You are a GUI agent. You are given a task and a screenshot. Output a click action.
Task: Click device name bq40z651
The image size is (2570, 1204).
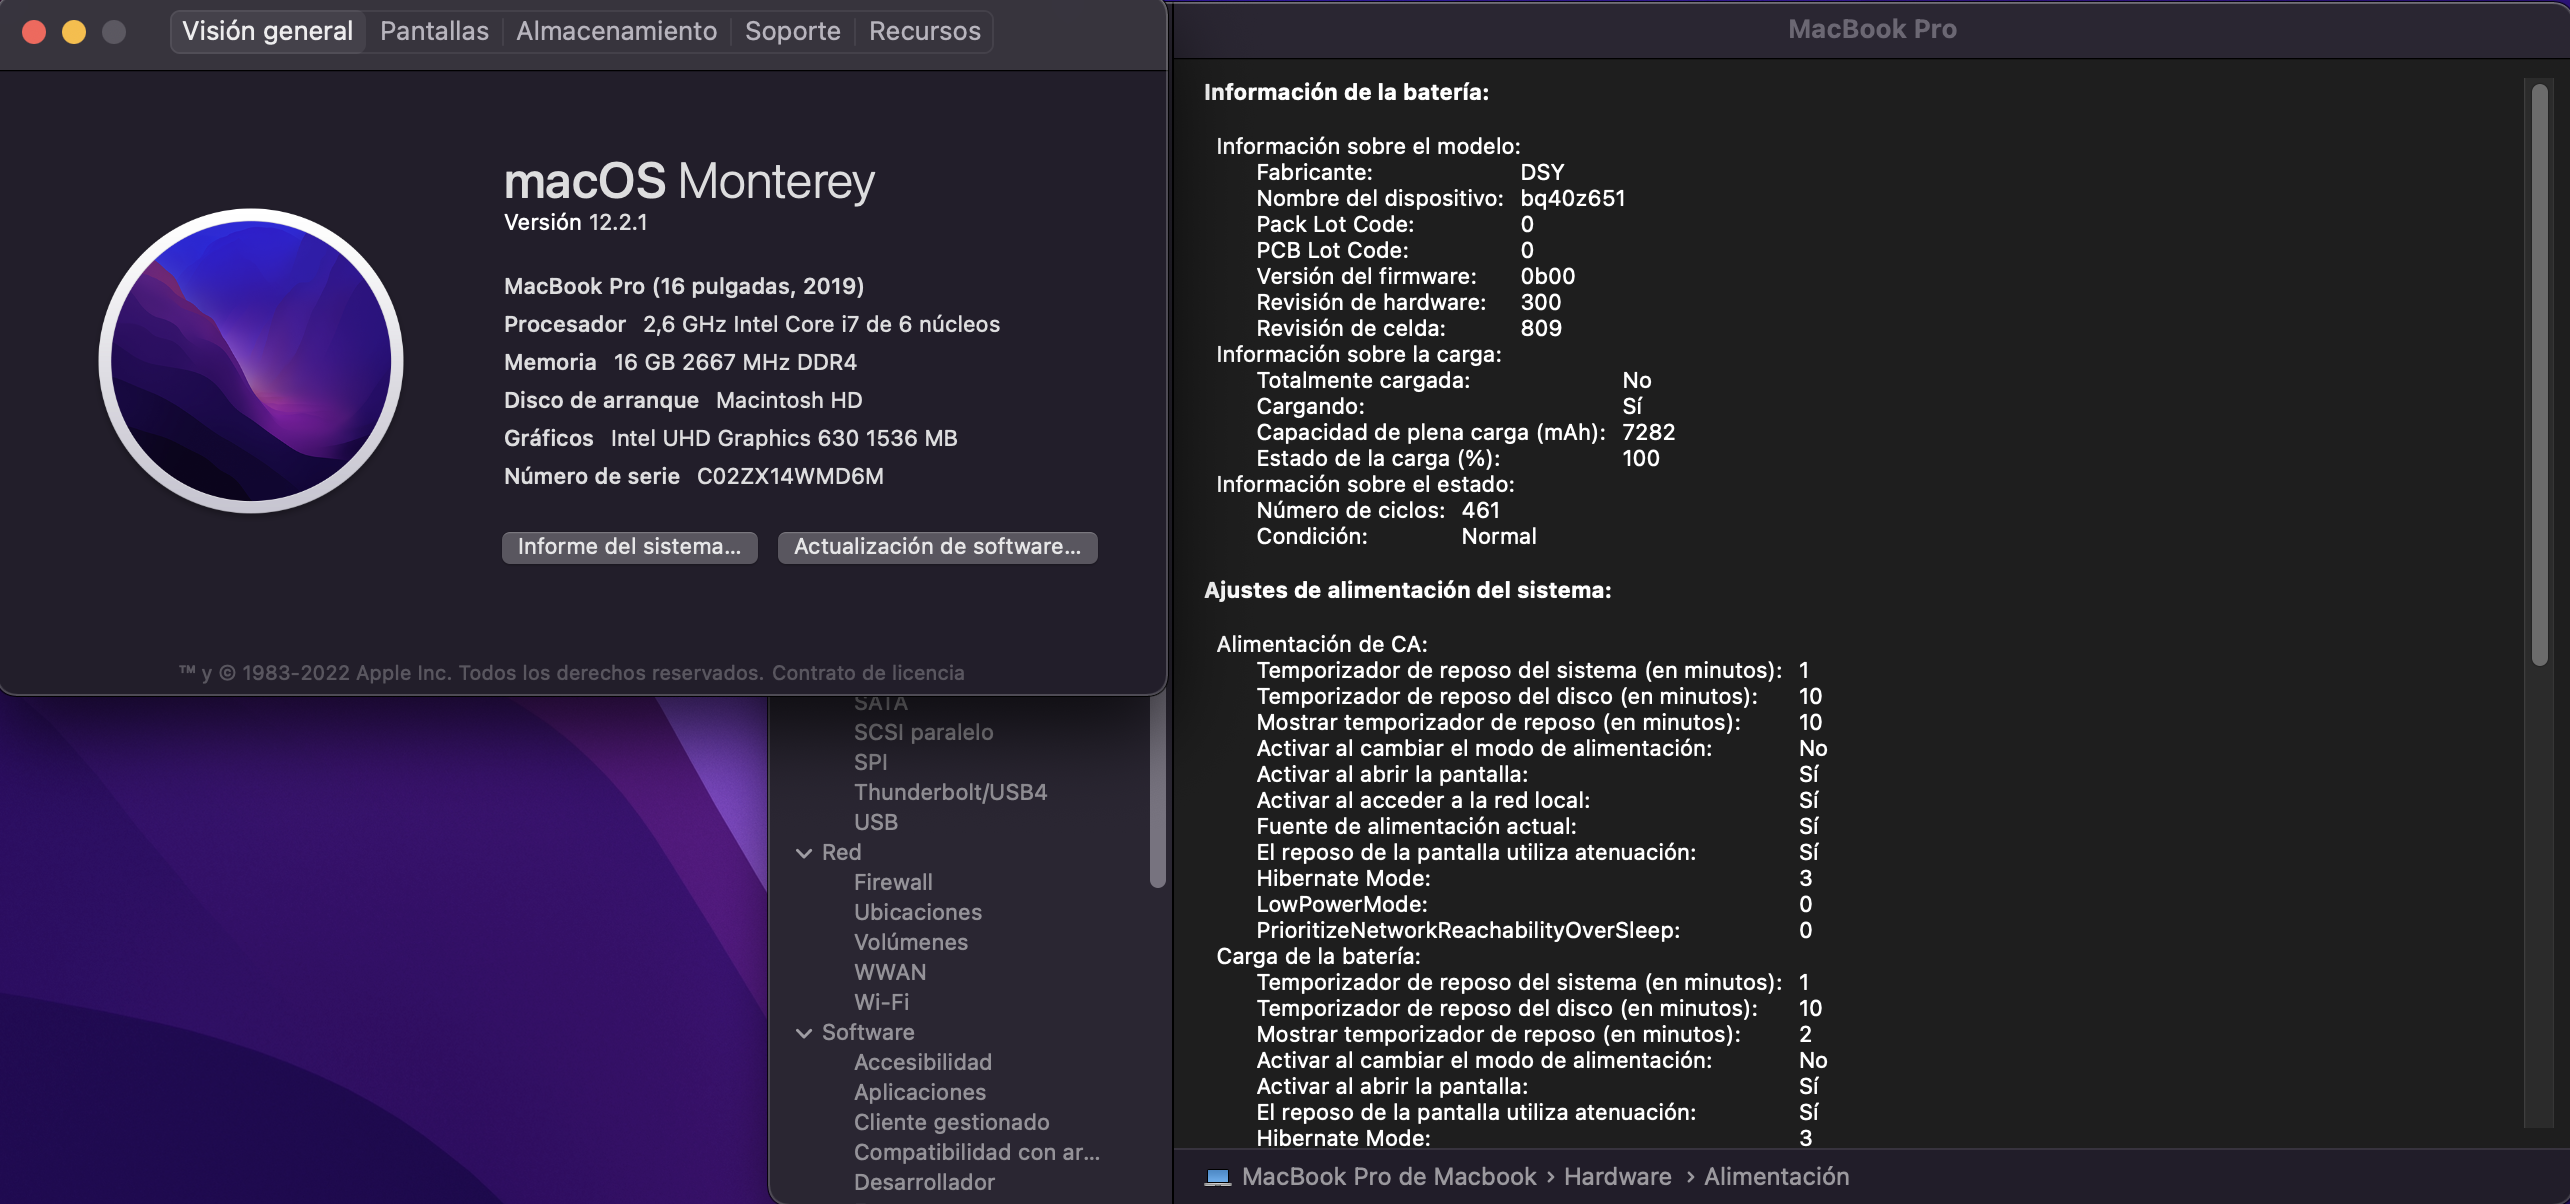[1572, 198]
